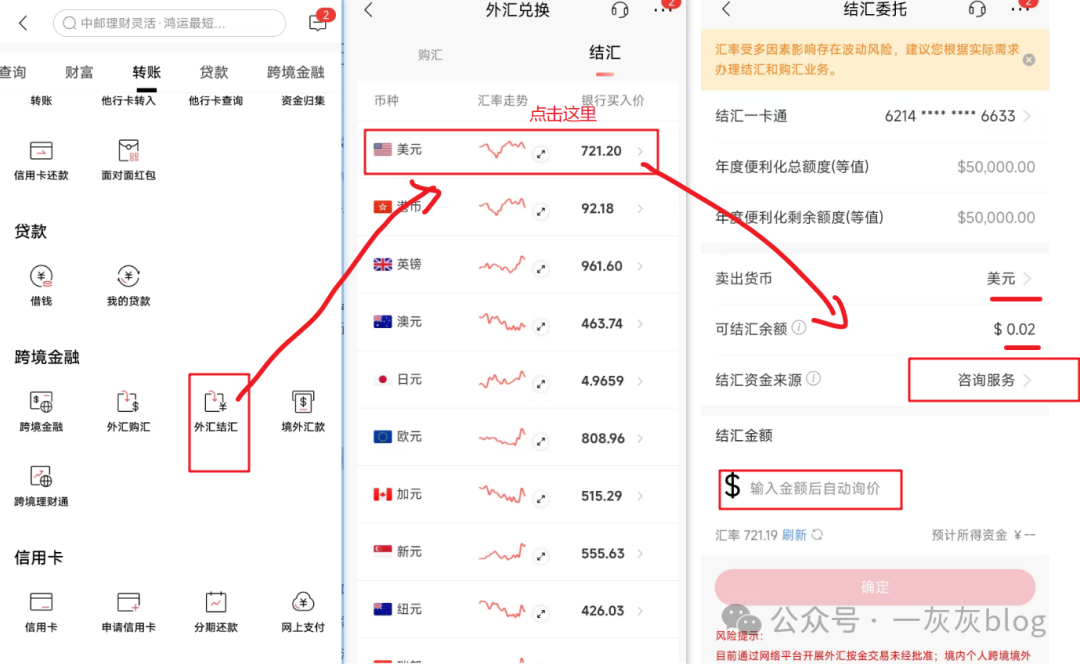Open 他行卡查询 shortcut
The height and width of the screenshot is (664, 1080).
pyautogui.click(x=216, y=101)
